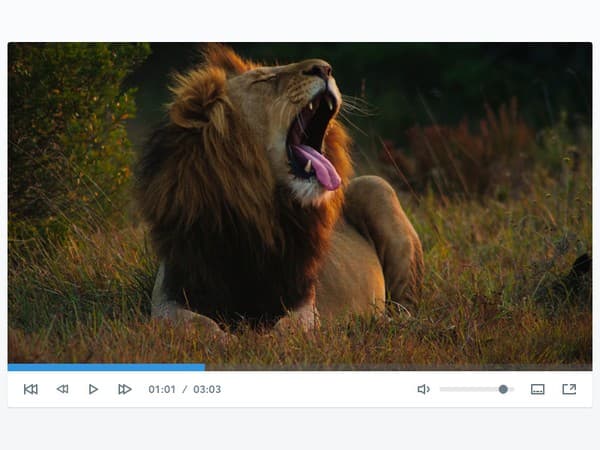Mute audio using the speaker icon
600x450 pixels.
[423, 389]
